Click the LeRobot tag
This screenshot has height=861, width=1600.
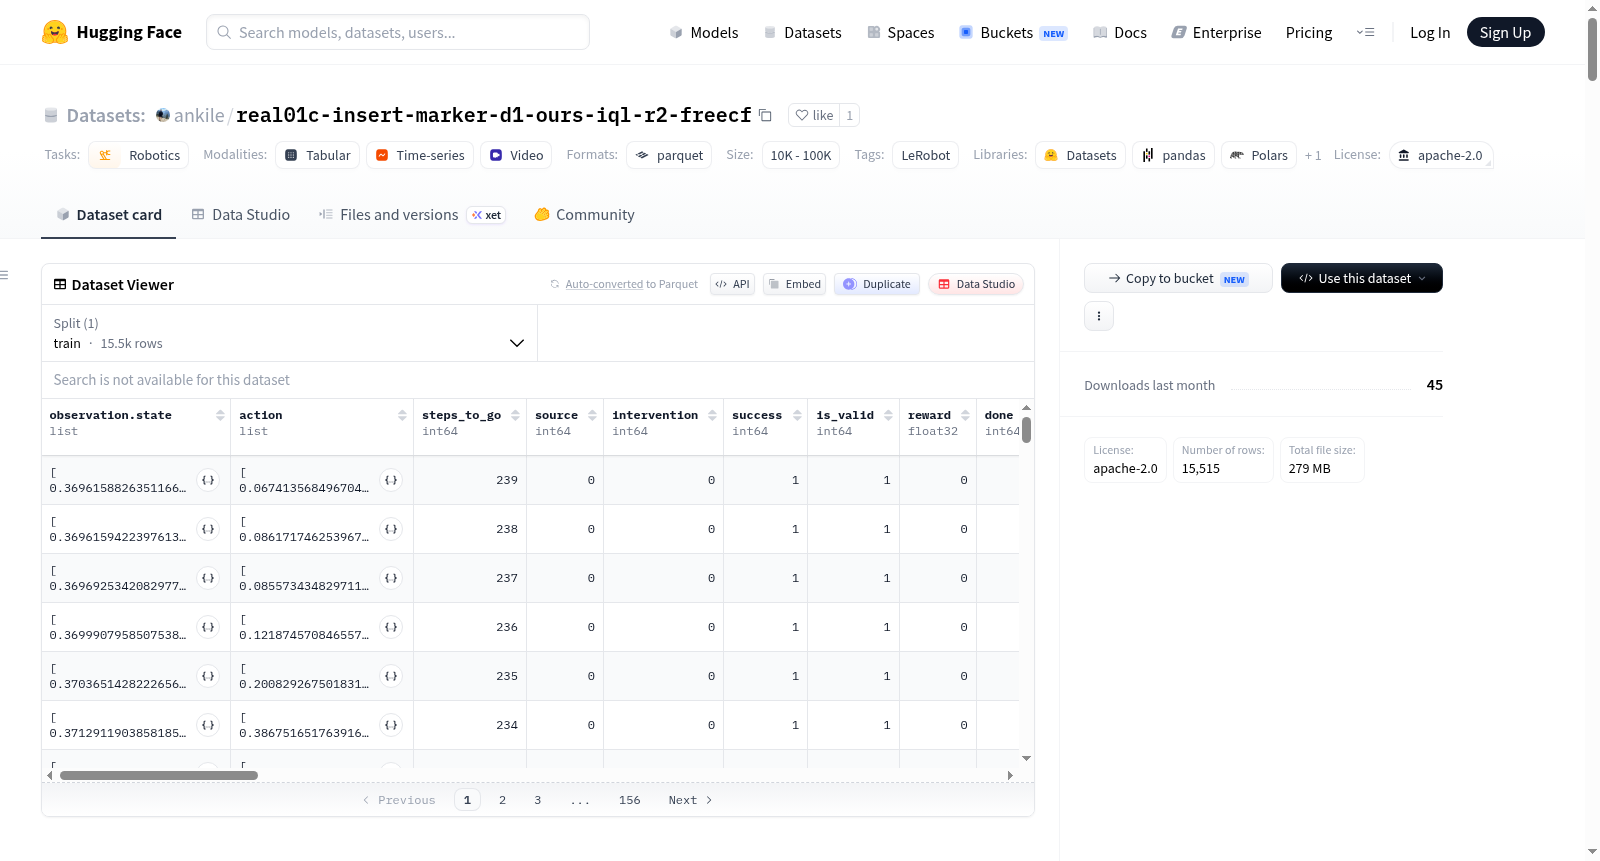(x=926, y=155)
